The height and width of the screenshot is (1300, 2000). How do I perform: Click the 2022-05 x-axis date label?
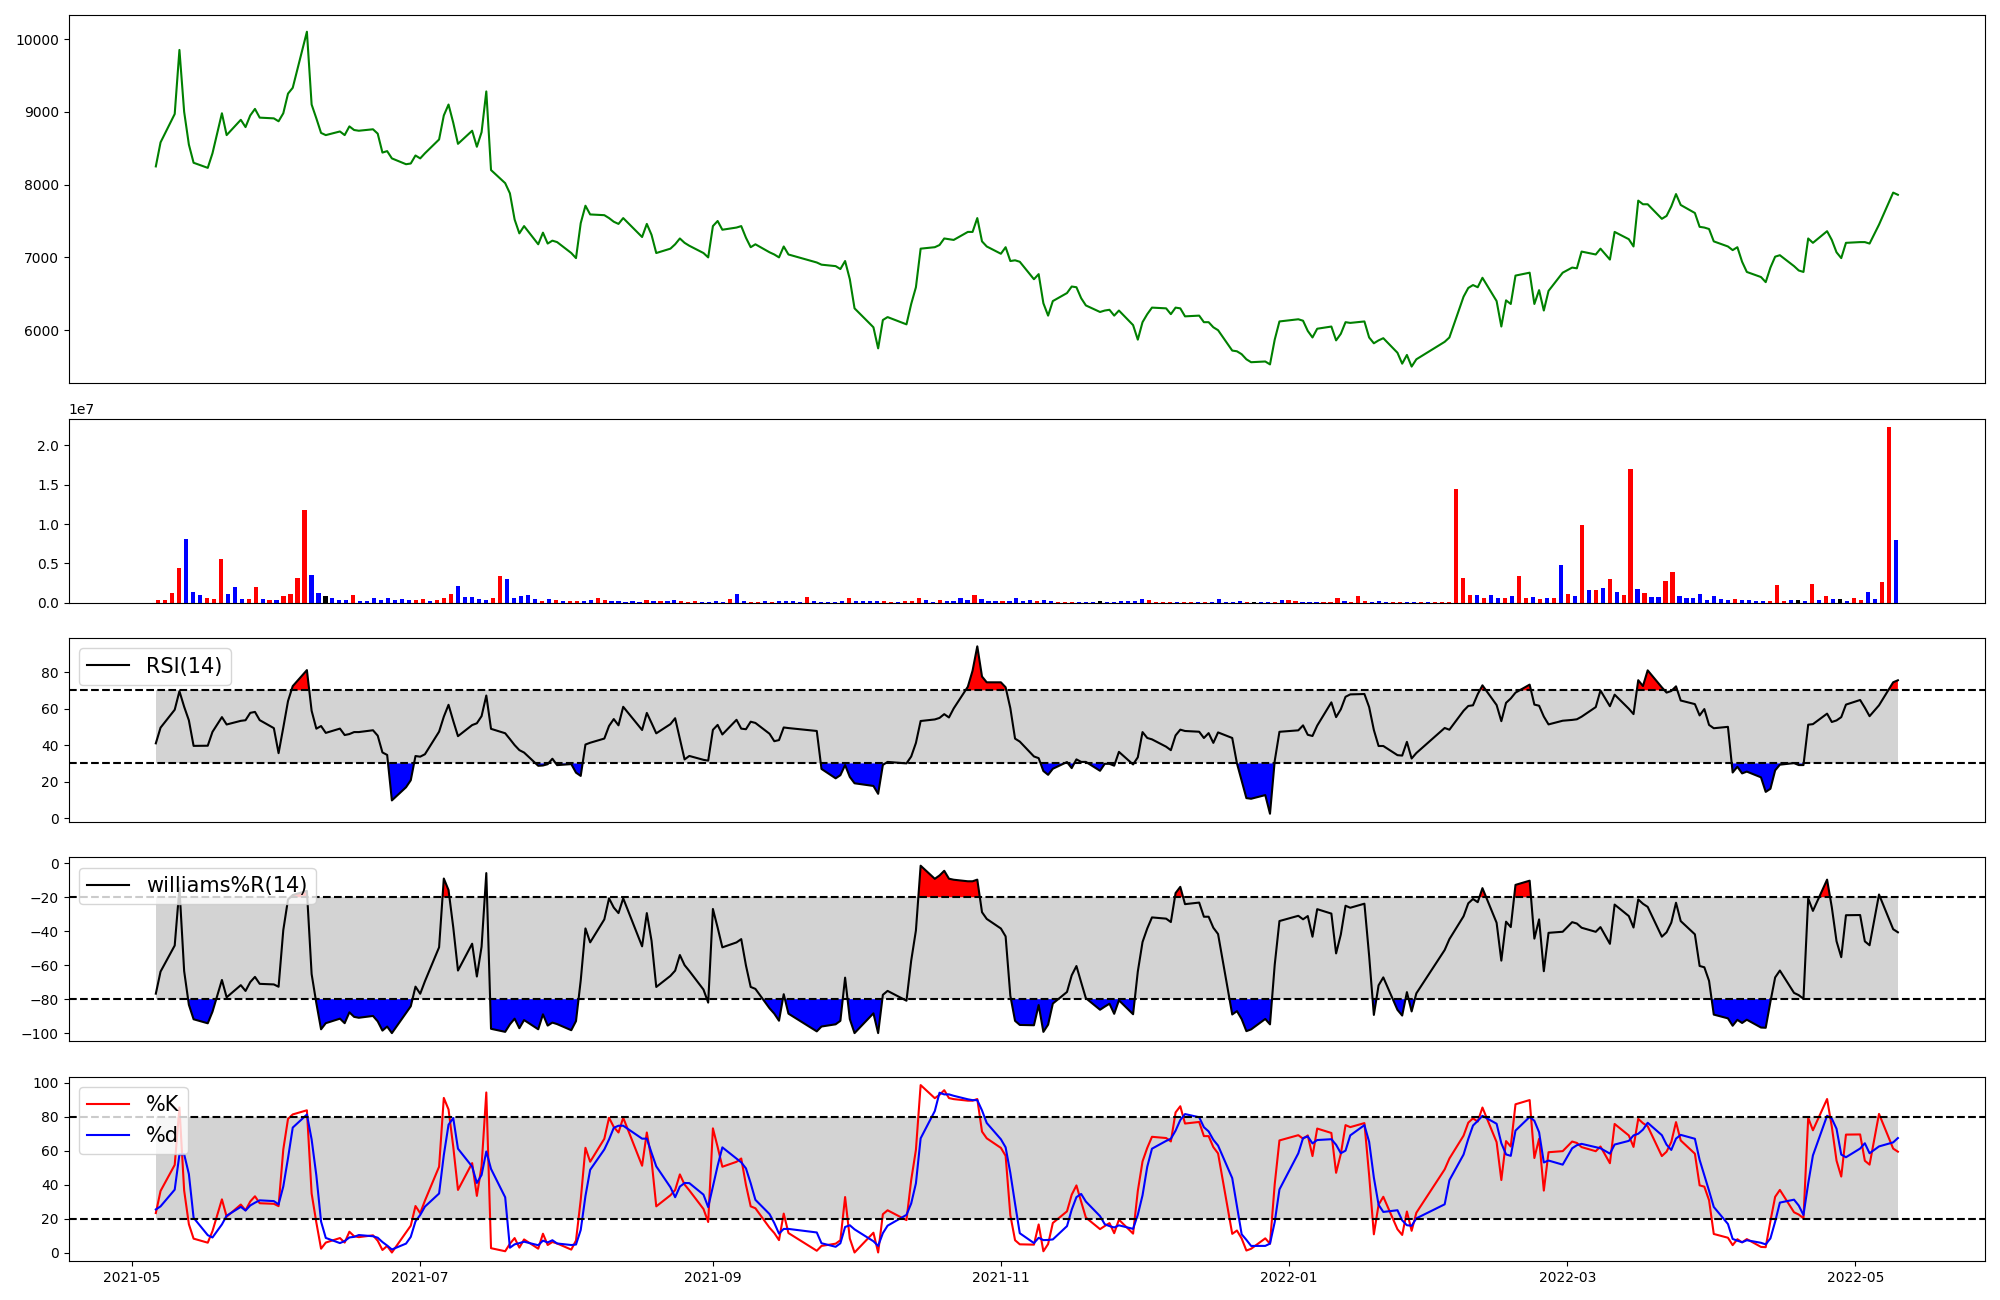coord(1855,1277)
